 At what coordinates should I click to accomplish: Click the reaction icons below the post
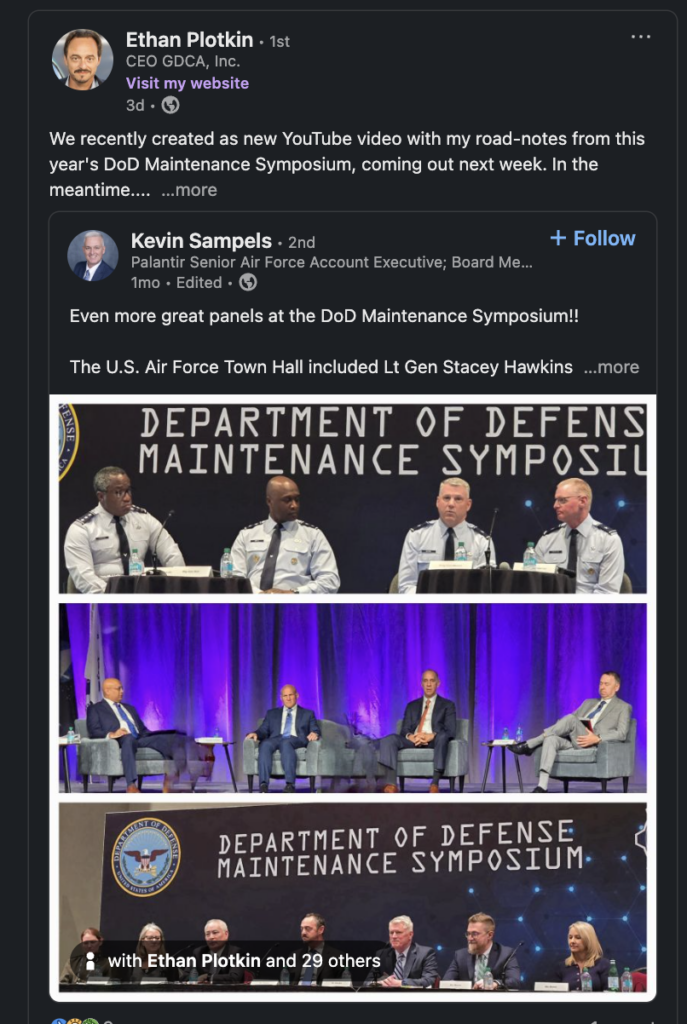point(75,1020)
